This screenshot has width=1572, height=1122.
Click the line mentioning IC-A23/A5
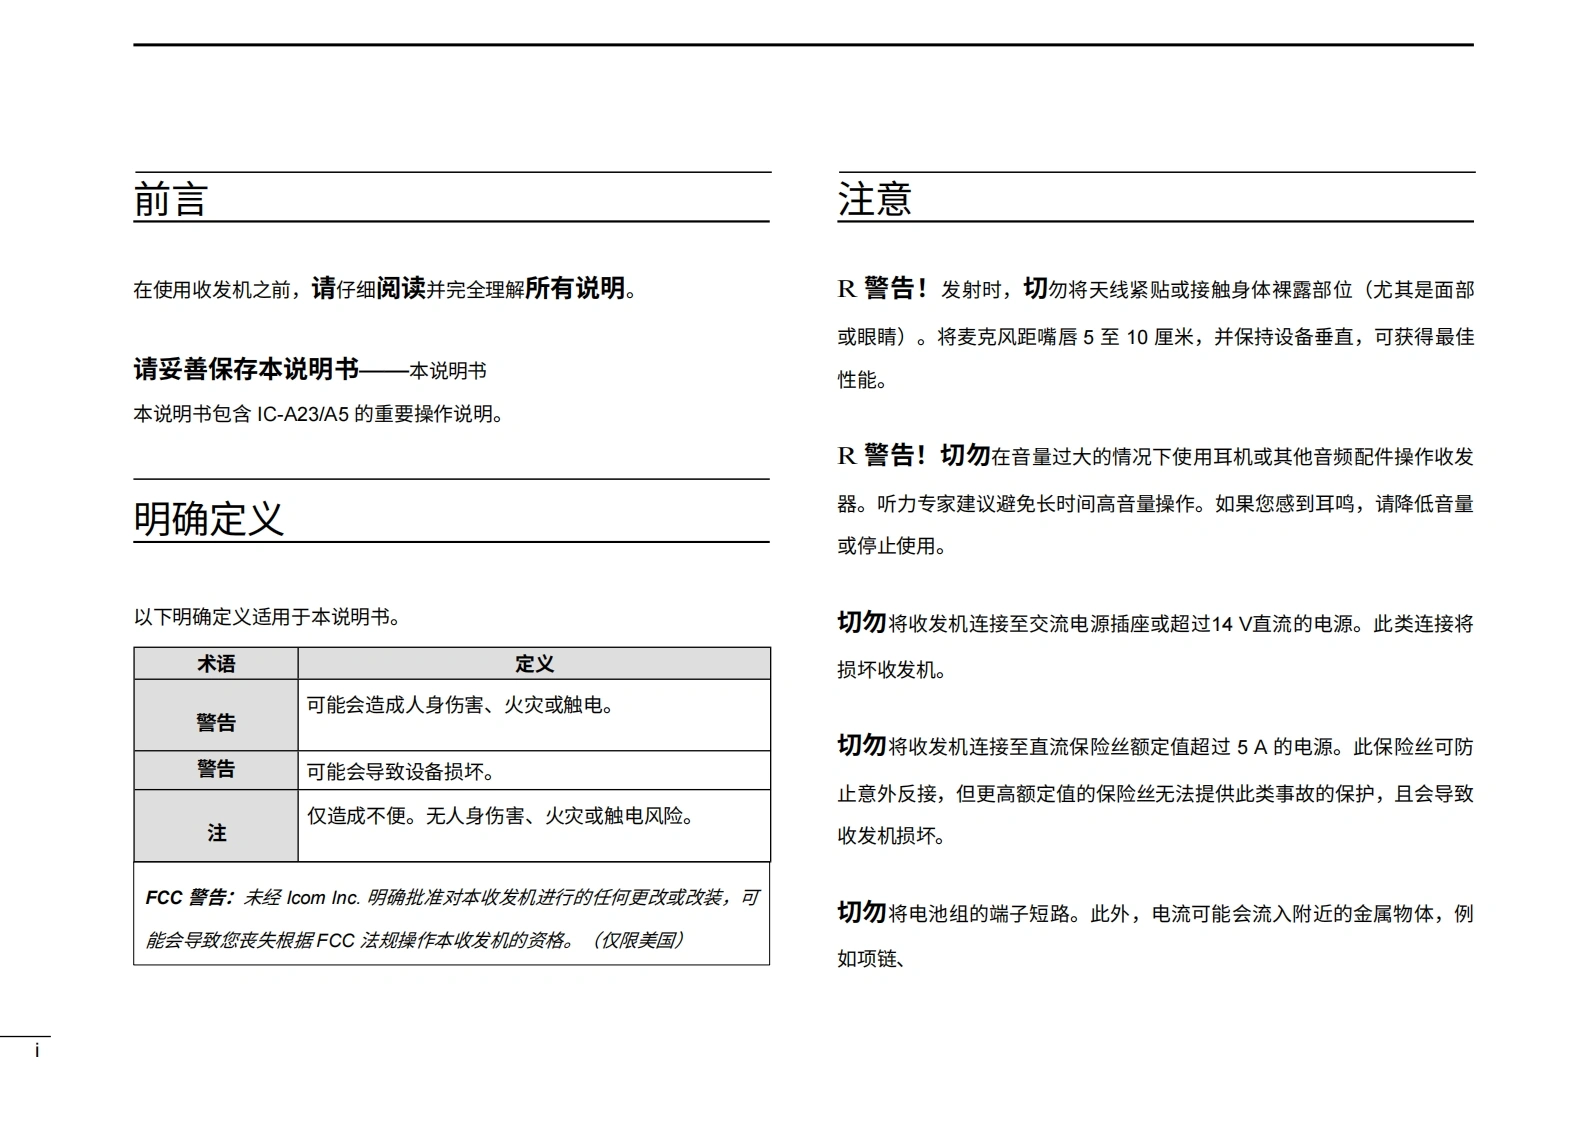point(318,414)
